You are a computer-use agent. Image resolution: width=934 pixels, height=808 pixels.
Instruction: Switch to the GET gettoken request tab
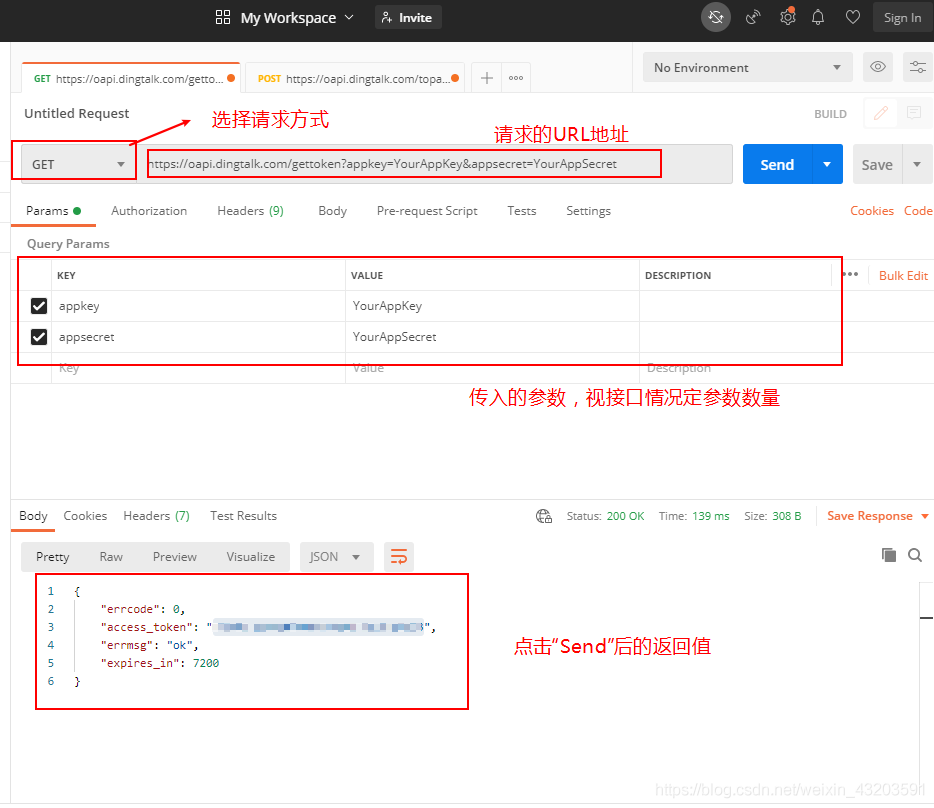[132, 79]
